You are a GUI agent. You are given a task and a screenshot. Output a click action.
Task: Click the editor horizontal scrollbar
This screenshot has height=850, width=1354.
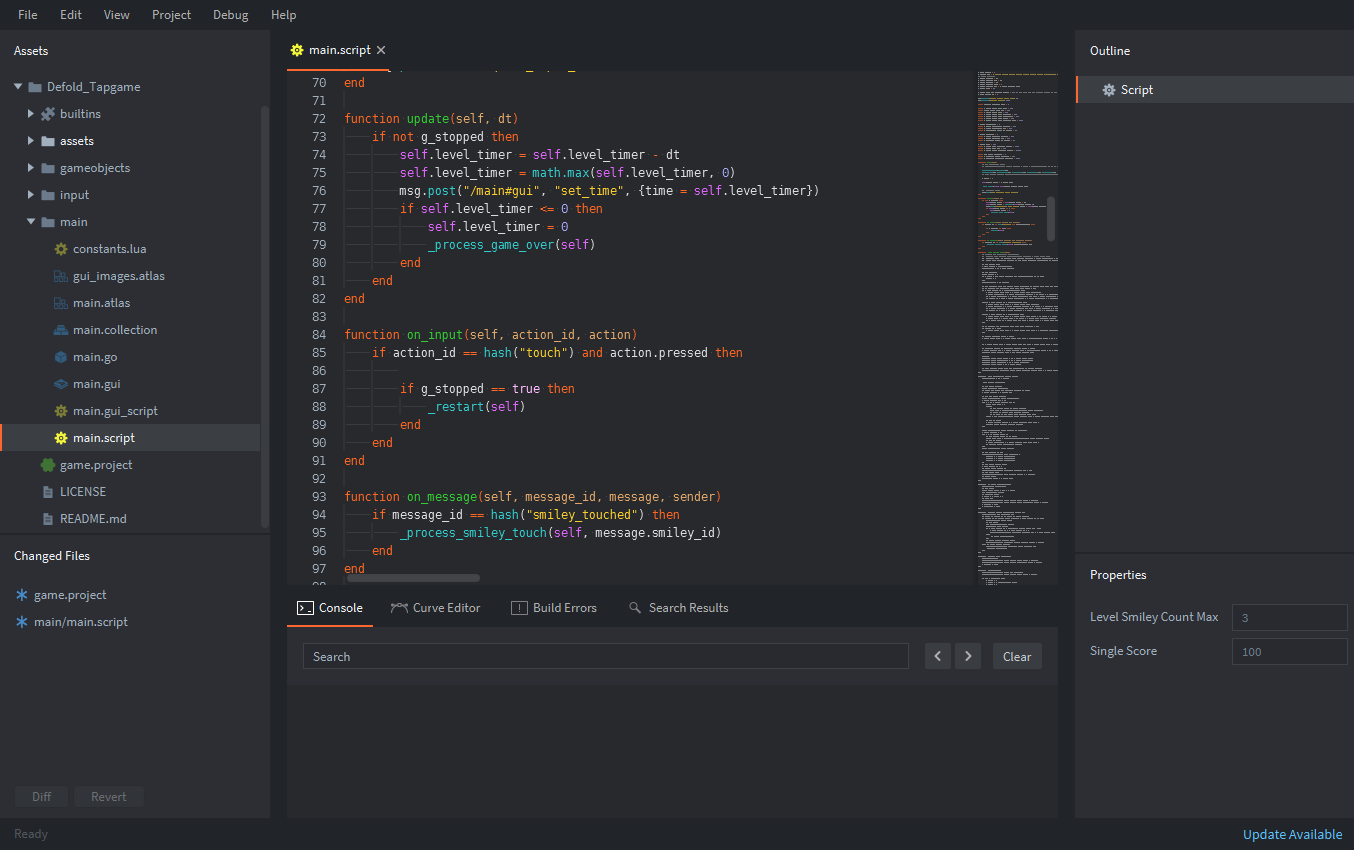click(x=413, y=578)
